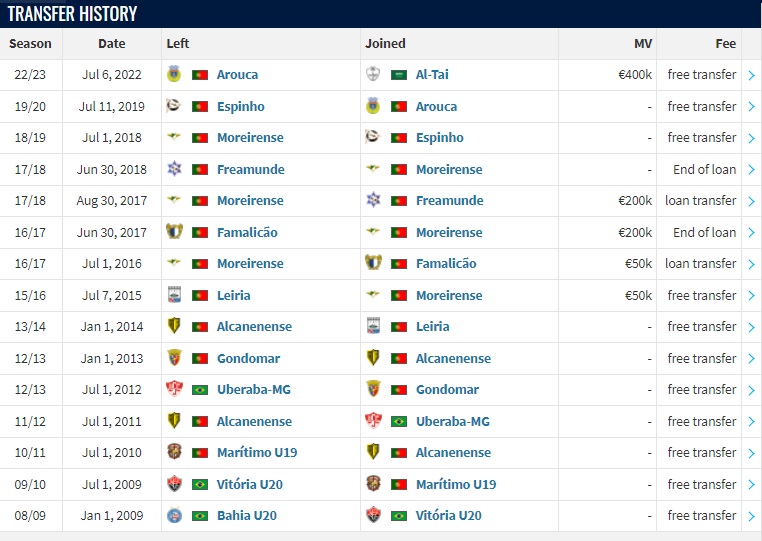Follow the Leiria link in the Left column
The width and height of the screenshot is (762, 541).
coord(233,295)
